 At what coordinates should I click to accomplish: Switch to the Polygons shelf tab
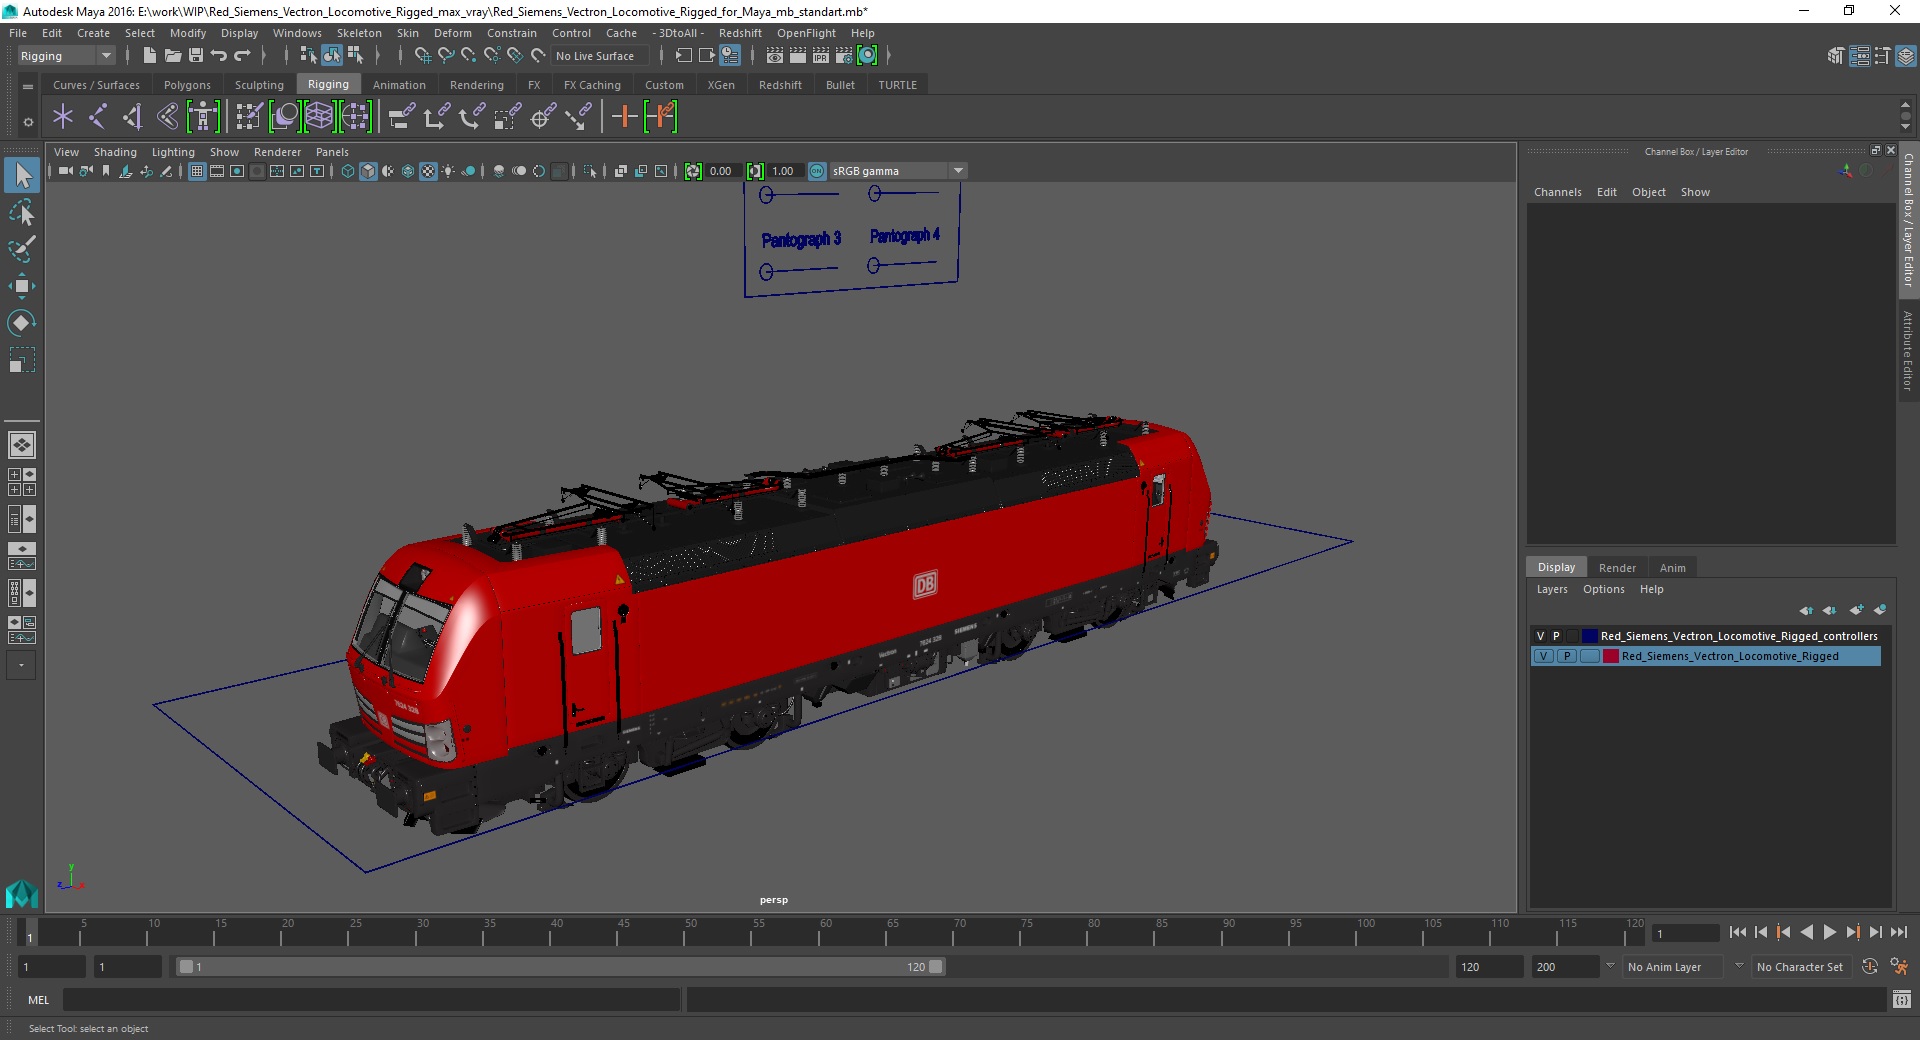pyautogui.click(x=187, y=85)
